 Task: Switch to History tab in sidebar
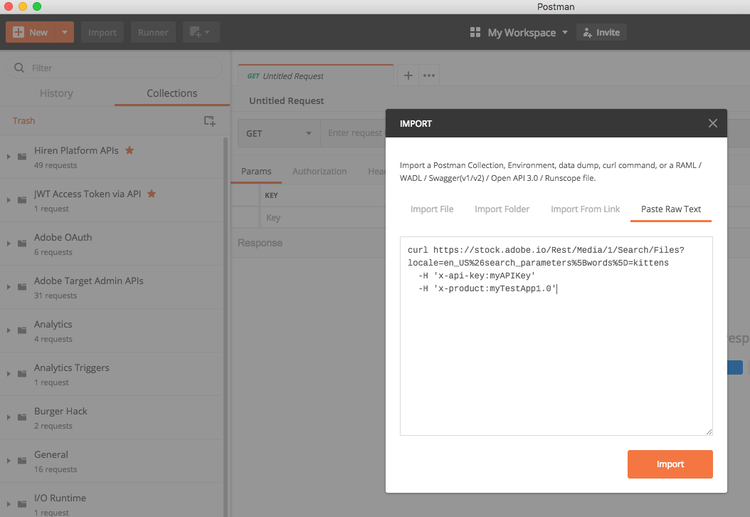[x=56, y=93]
